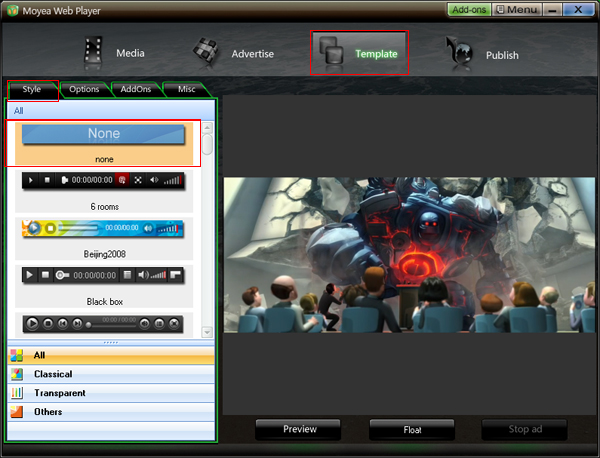Choose the Black box player skin
The height and width of the screenshot is (458, 600).
coord(104,286)
